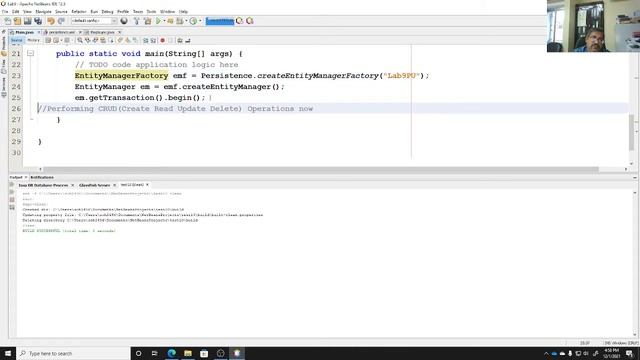Open Microsoft Edge from the taskbar
This screenshot has width=640, height=360.
[171, 353]
